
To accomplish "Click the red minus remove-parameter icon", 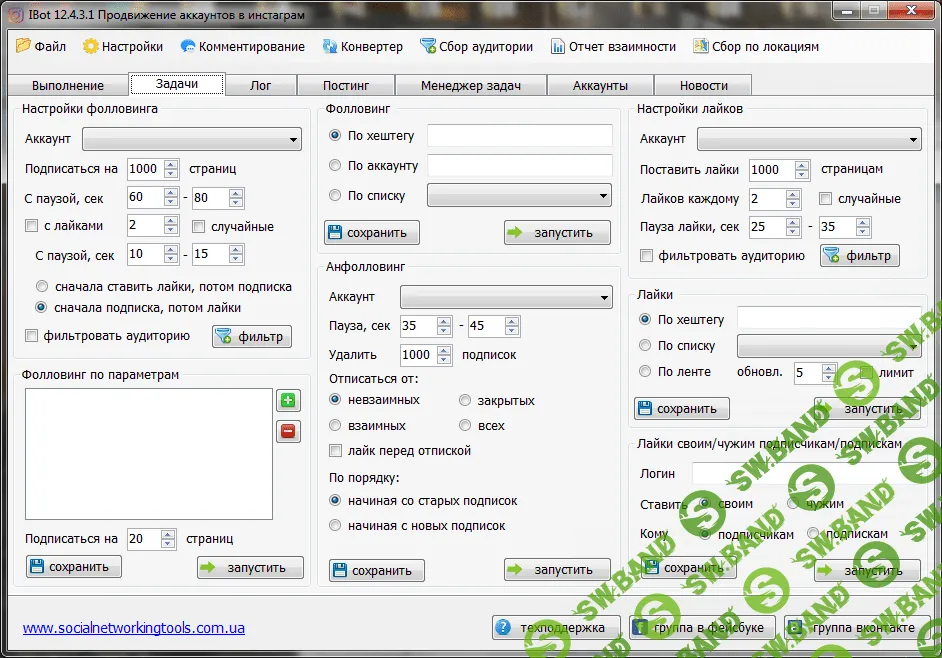I will [288, 431].
